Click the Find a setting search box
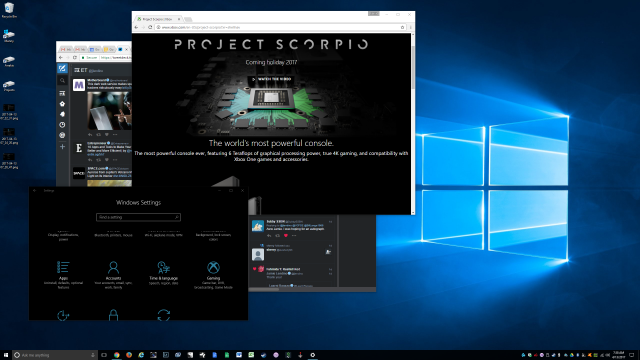The image size is (640, 360). [x=138, y=217]
